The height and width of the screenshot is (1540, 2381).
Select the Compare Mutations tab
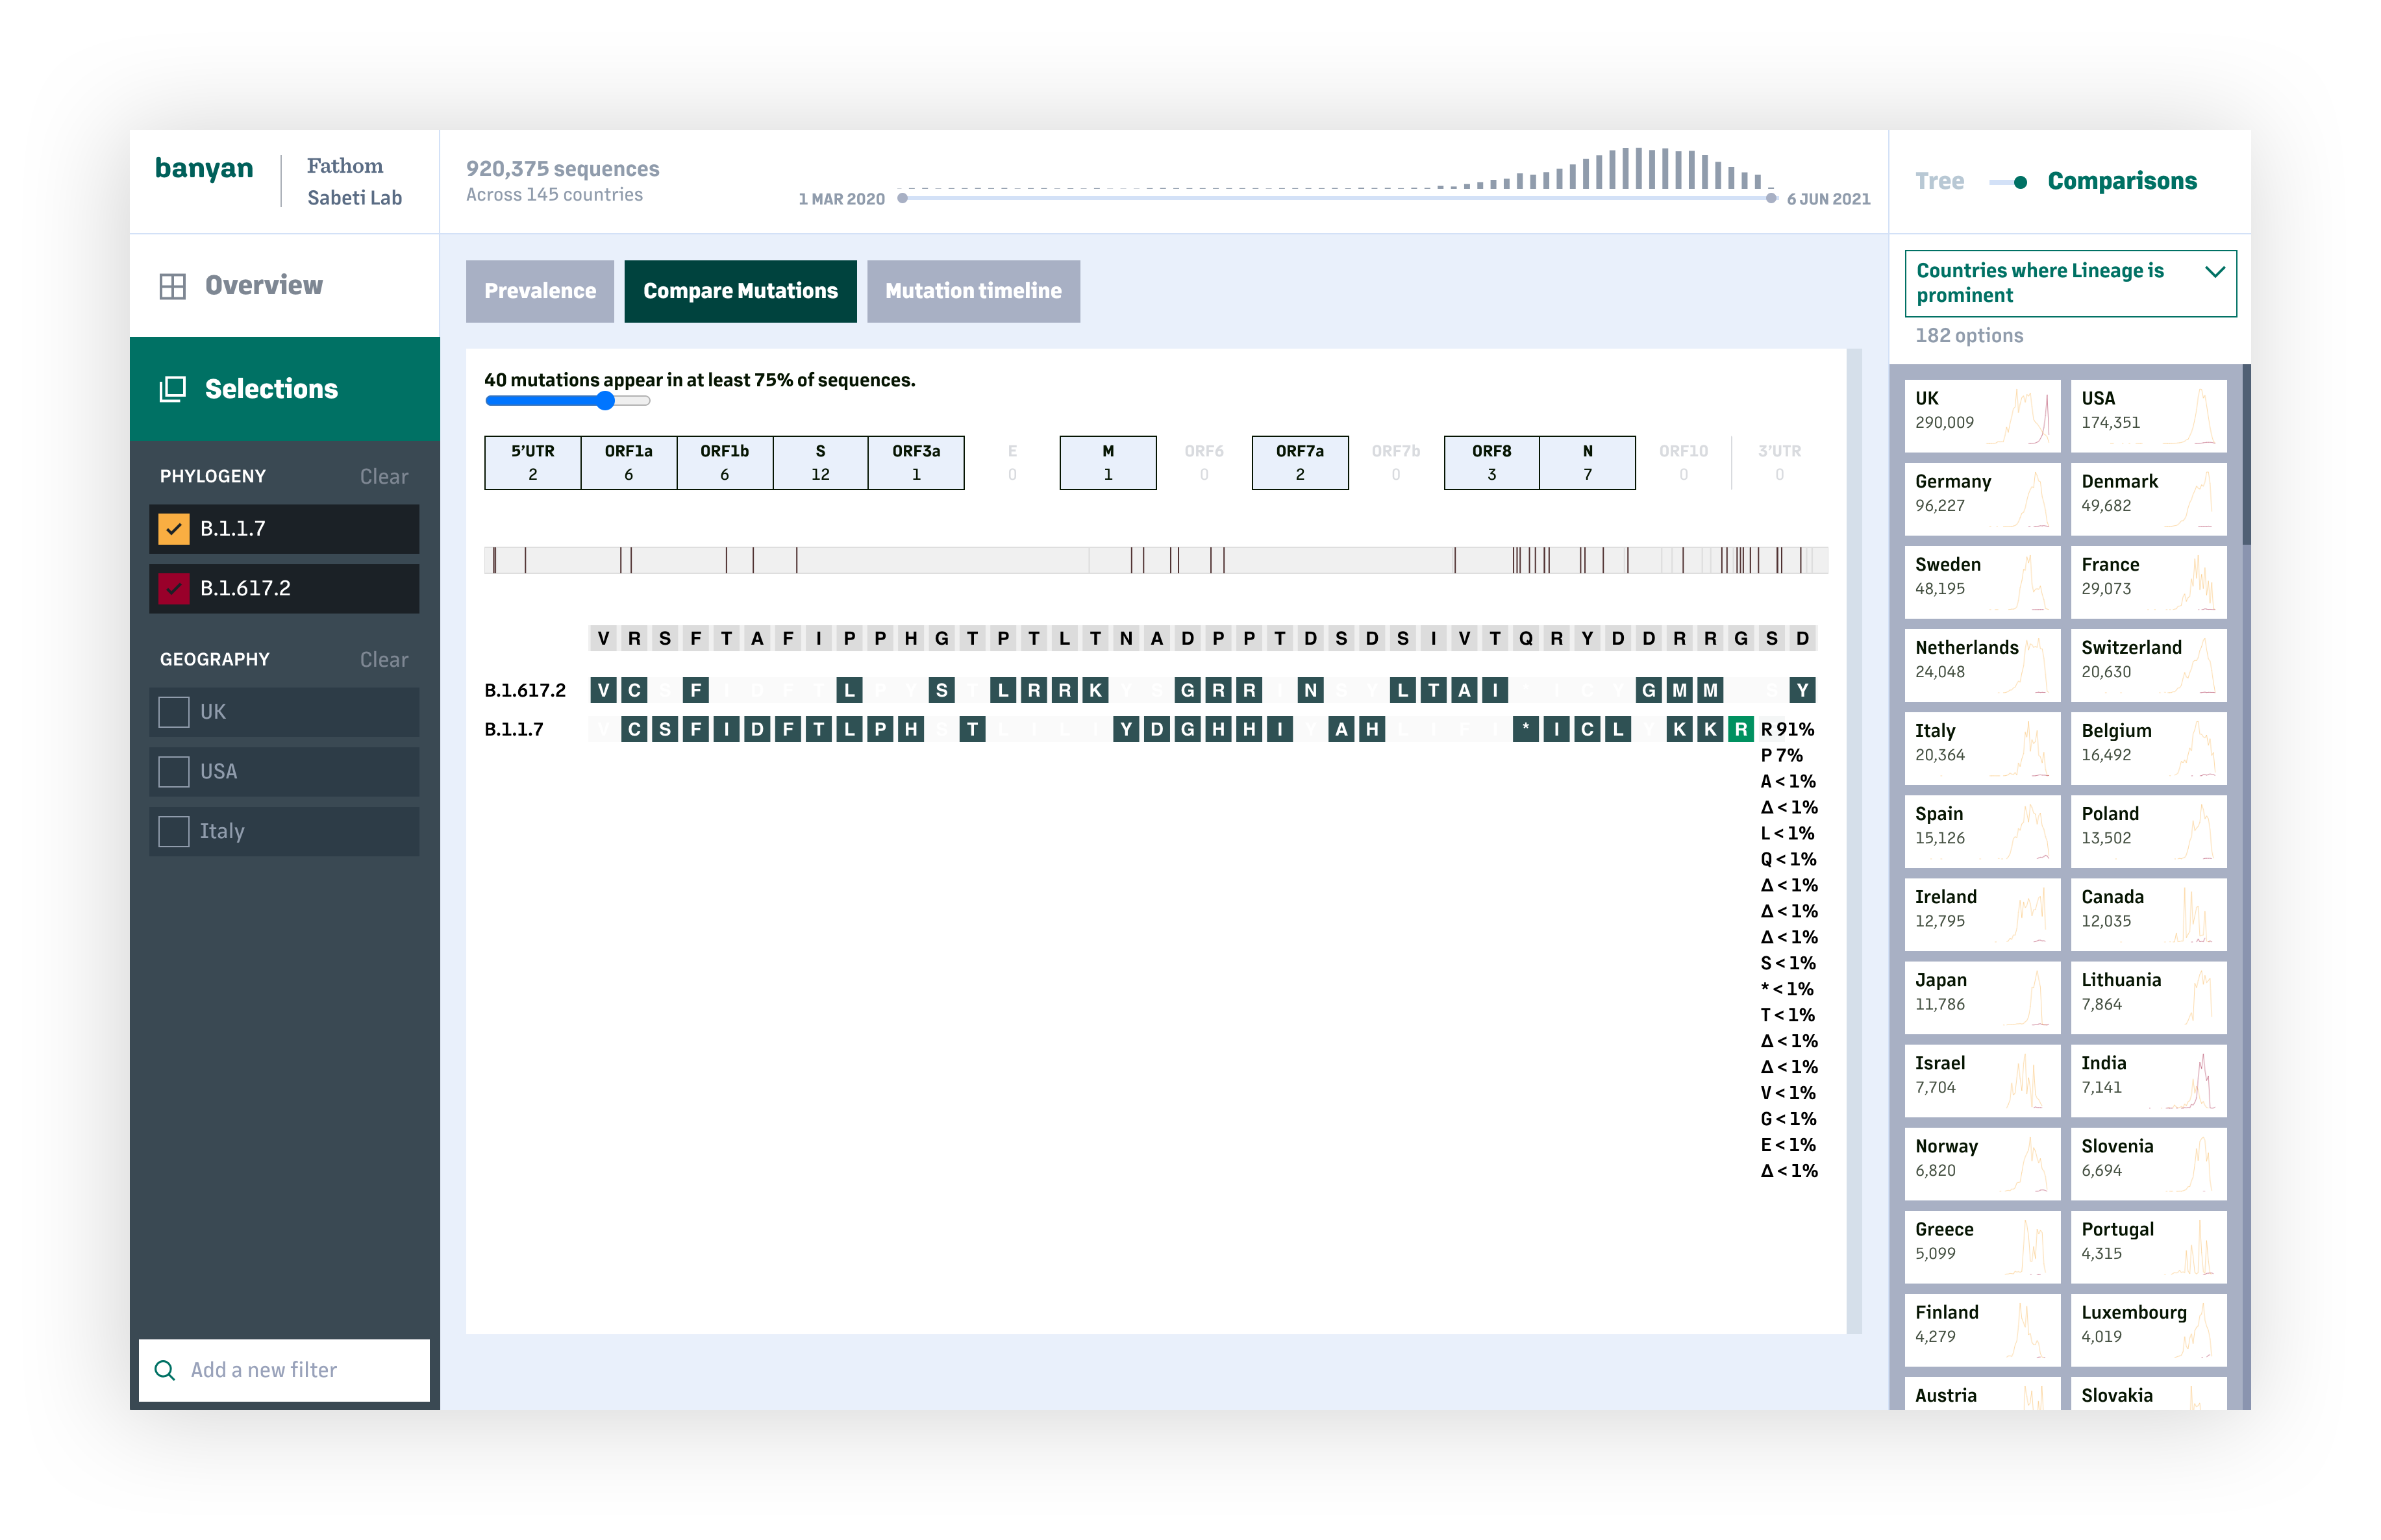740,291
